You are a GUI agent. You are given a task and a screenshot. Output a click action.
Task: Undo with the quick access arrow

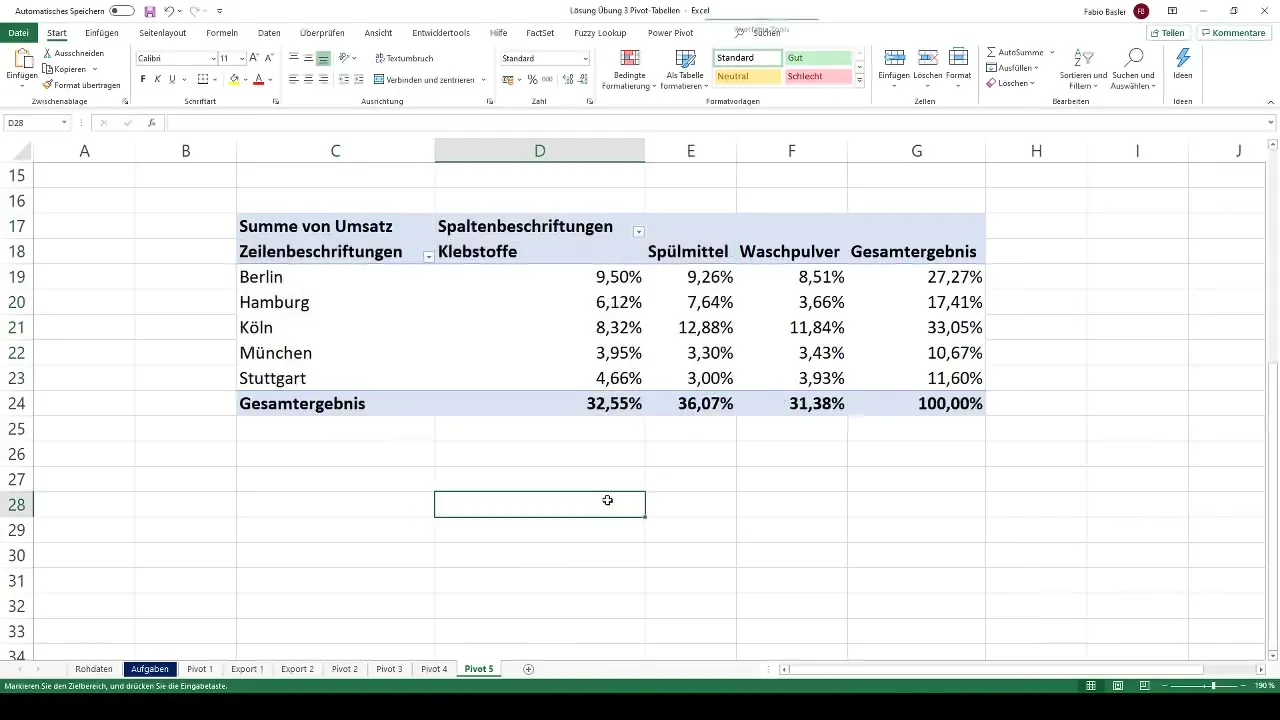[169, 11]
